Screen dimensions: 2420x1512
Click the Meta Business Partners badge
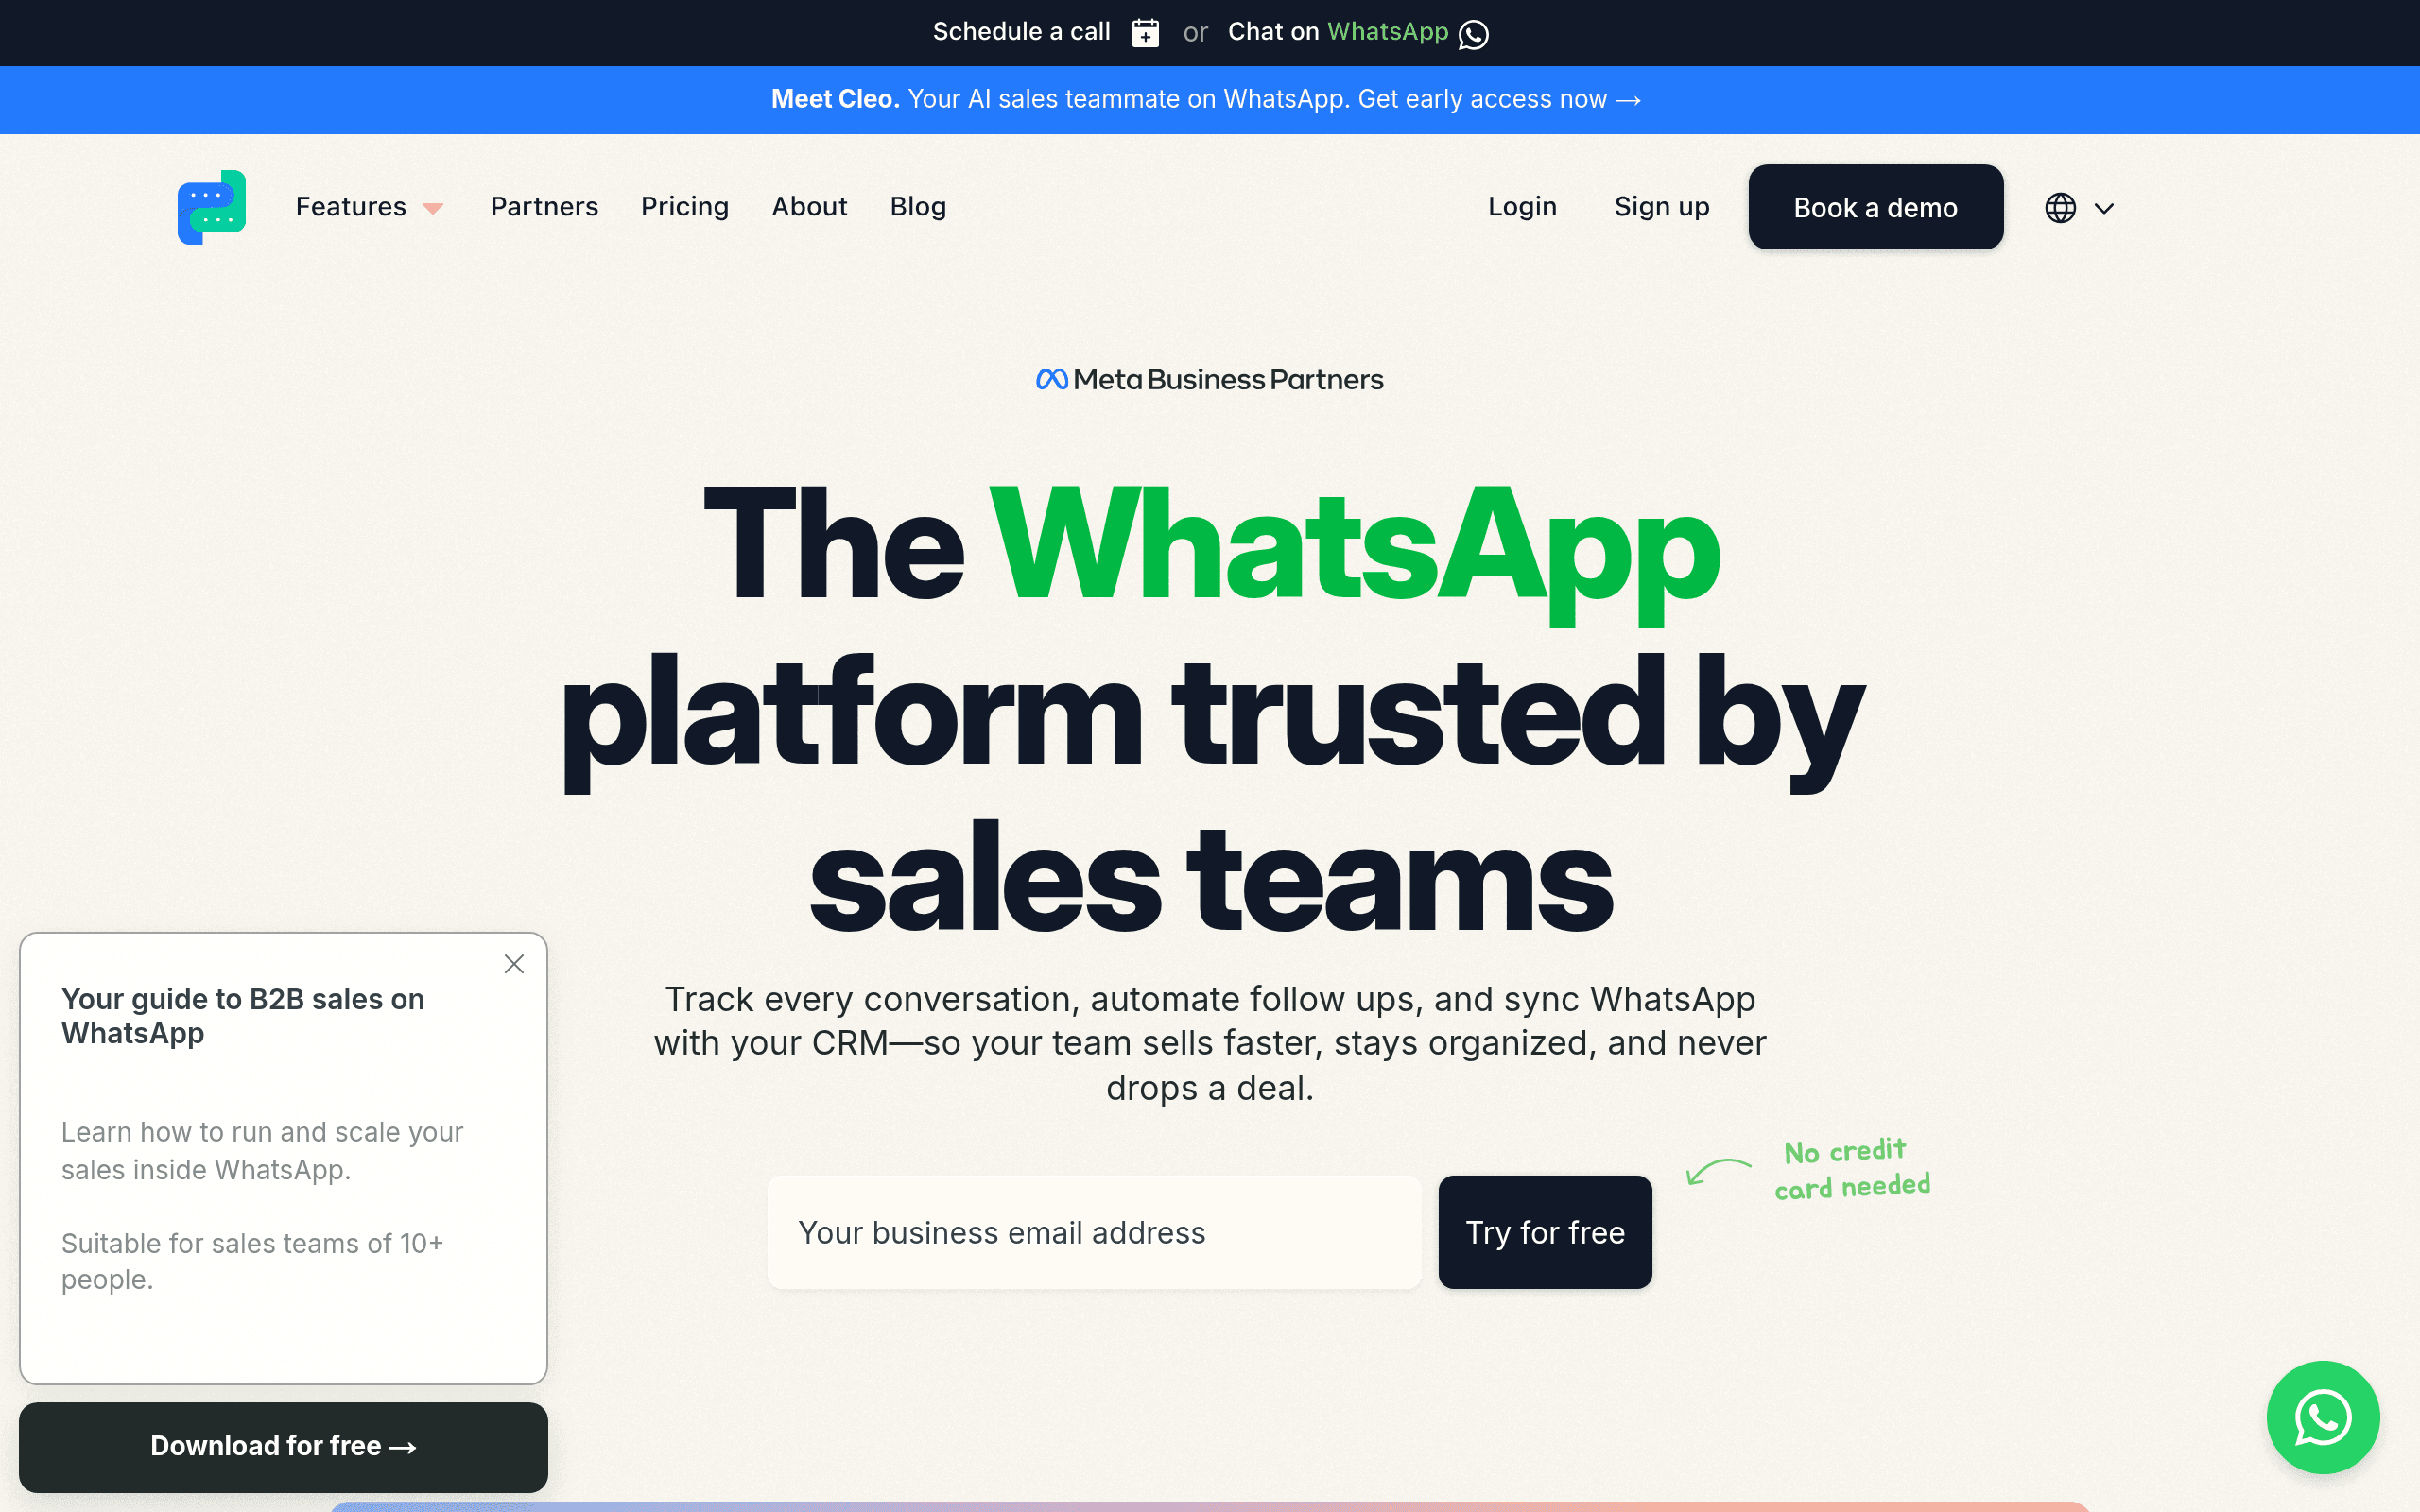pyautogui.click(x=1210, y=380)
